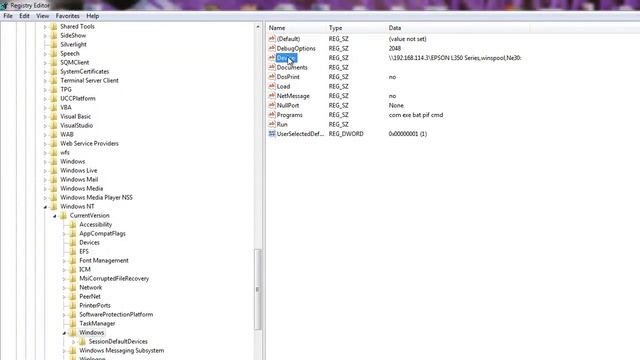Click the PrinterPorts folder icon

pos(73,305)
